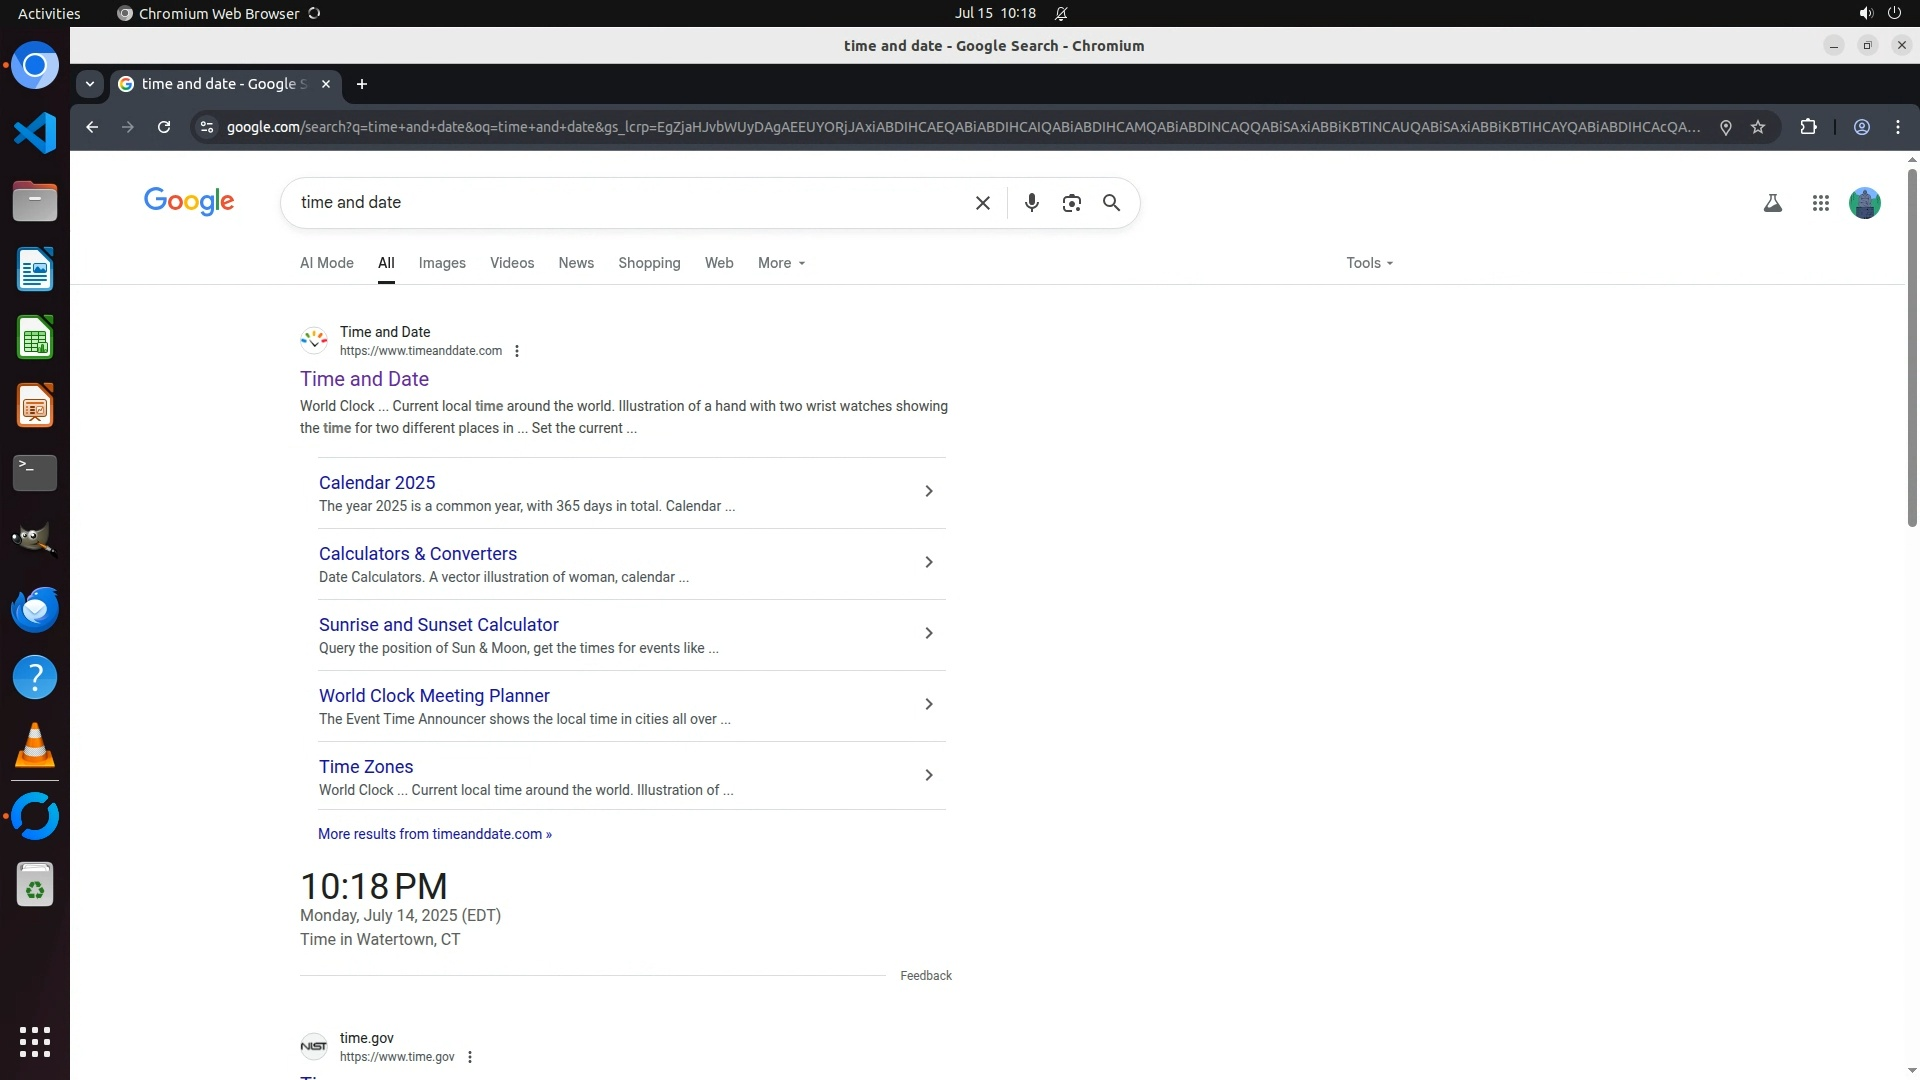Image resolution: width=1920 pixels, height=1080 pixels.
Task: Open the Tools dropdown
Action: [x=1368, y=263]
